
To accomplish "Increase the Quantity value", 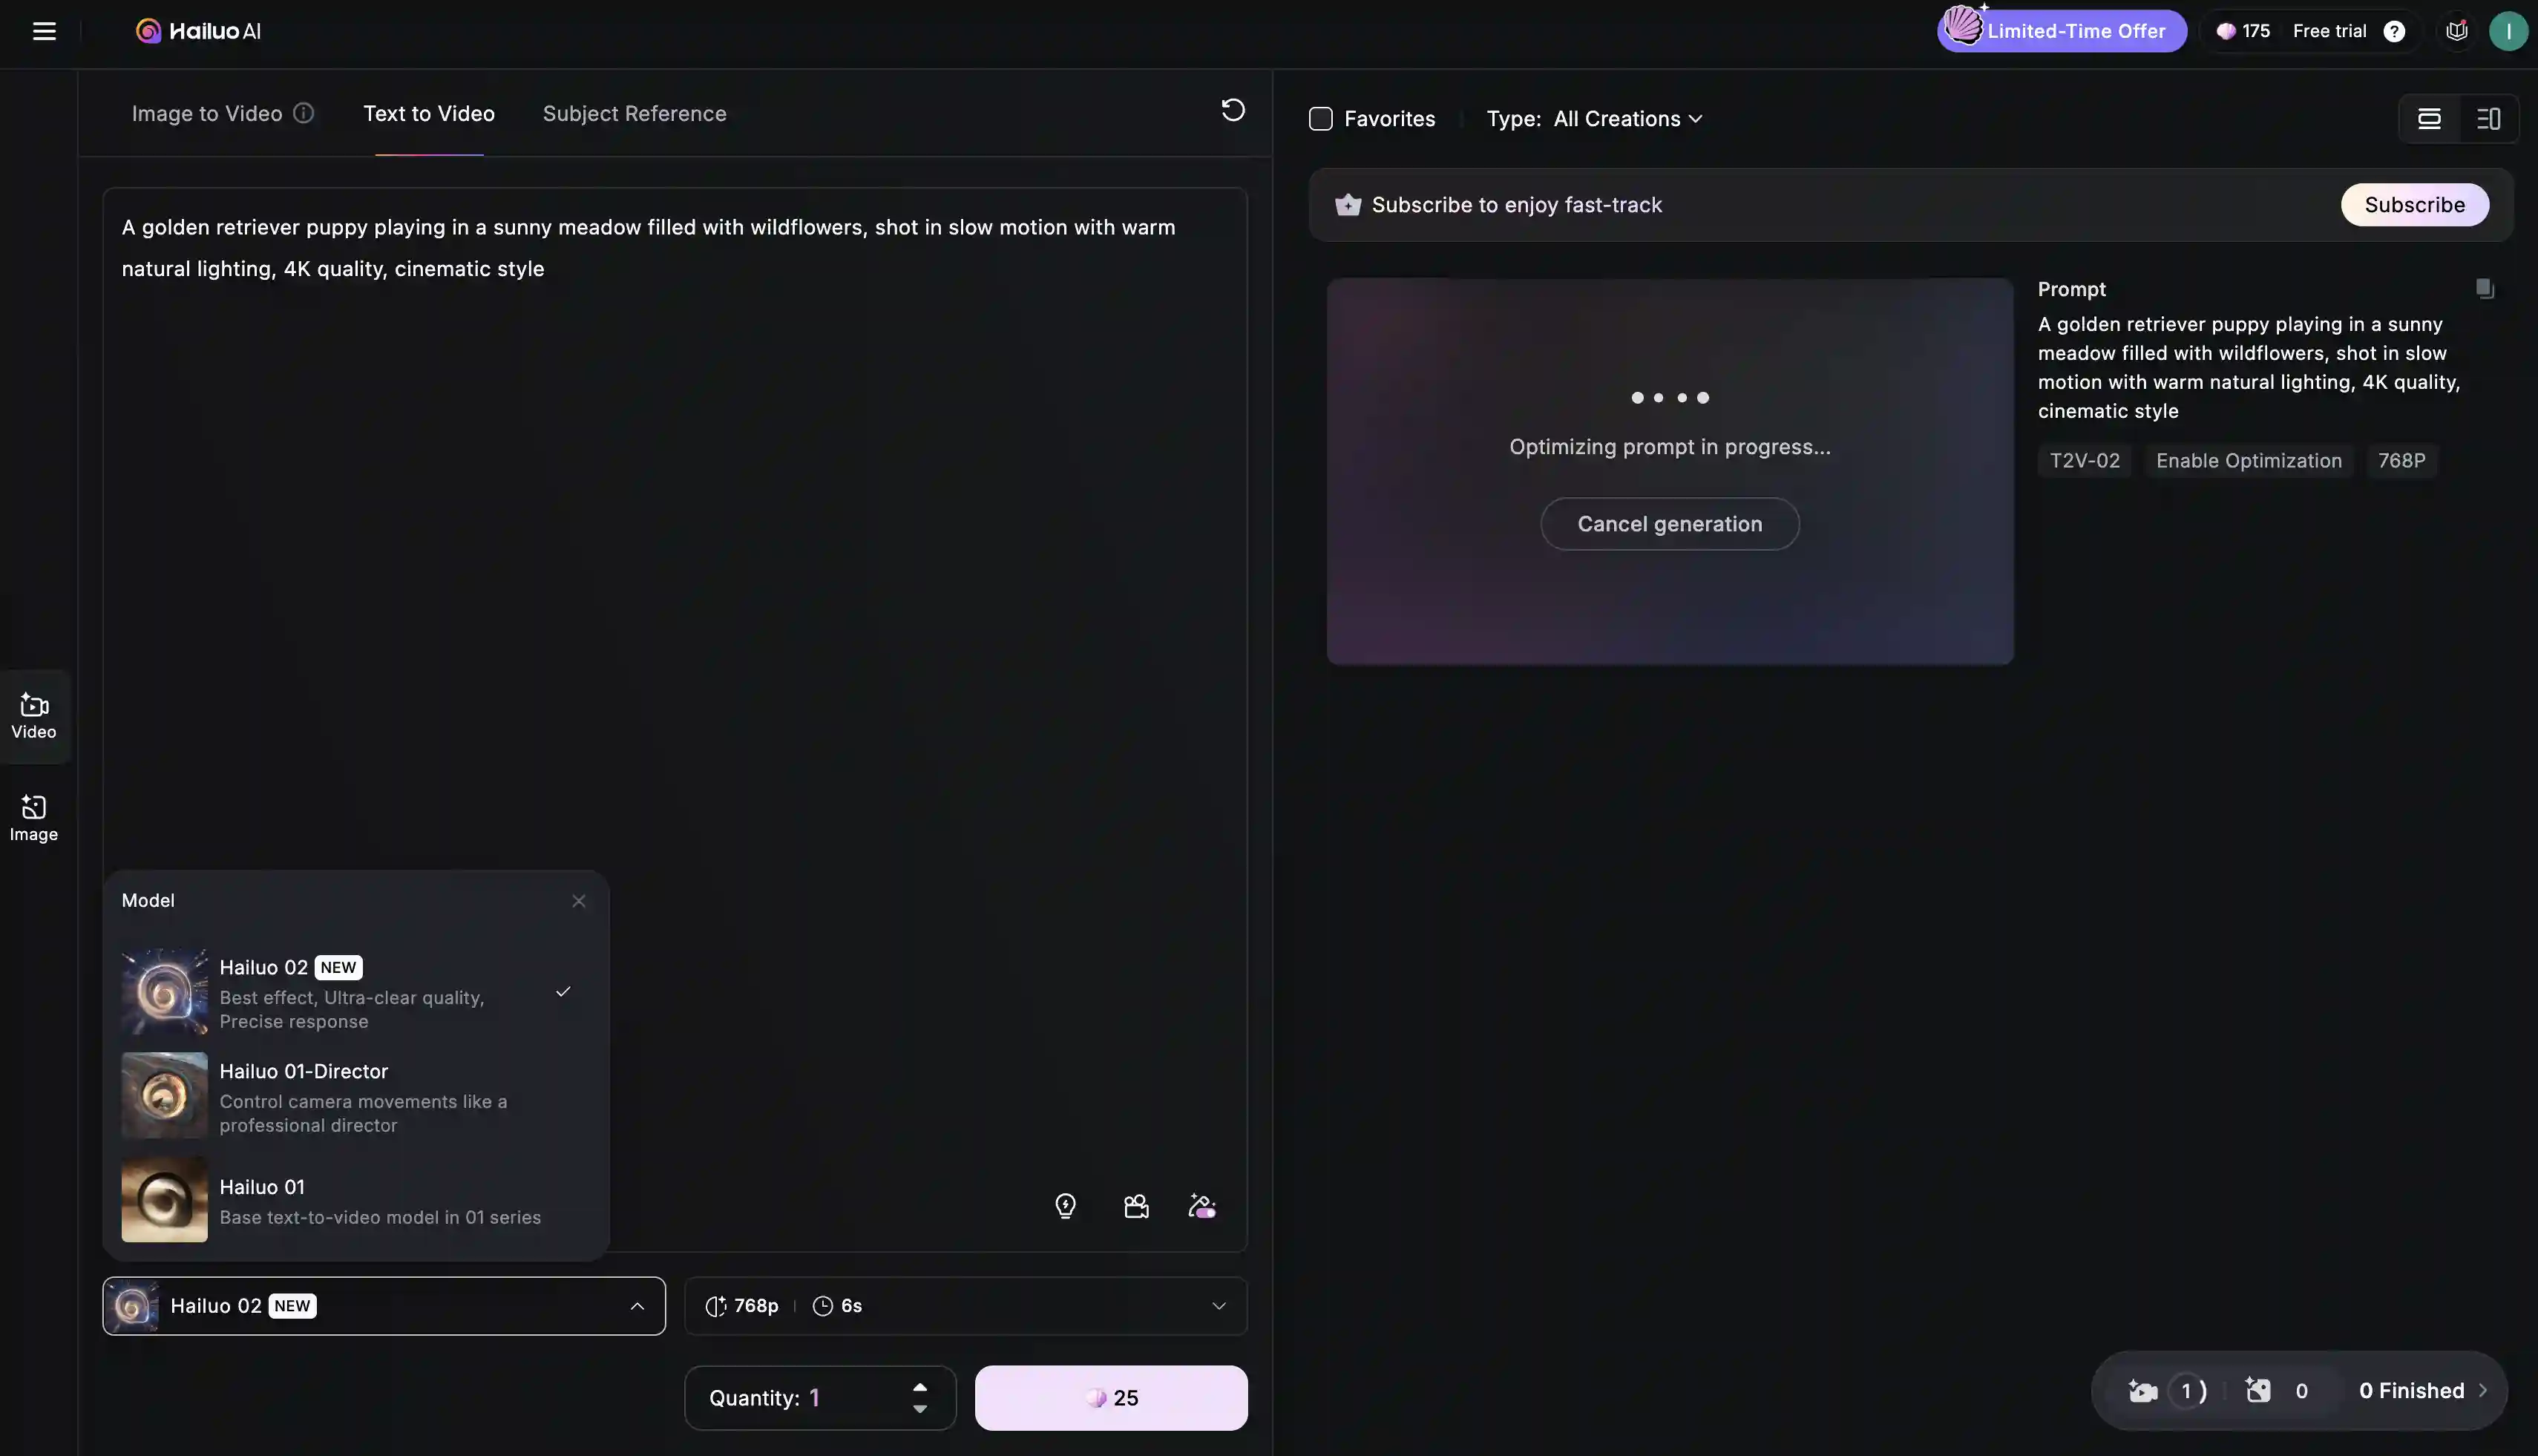I will click(920, 1387).
